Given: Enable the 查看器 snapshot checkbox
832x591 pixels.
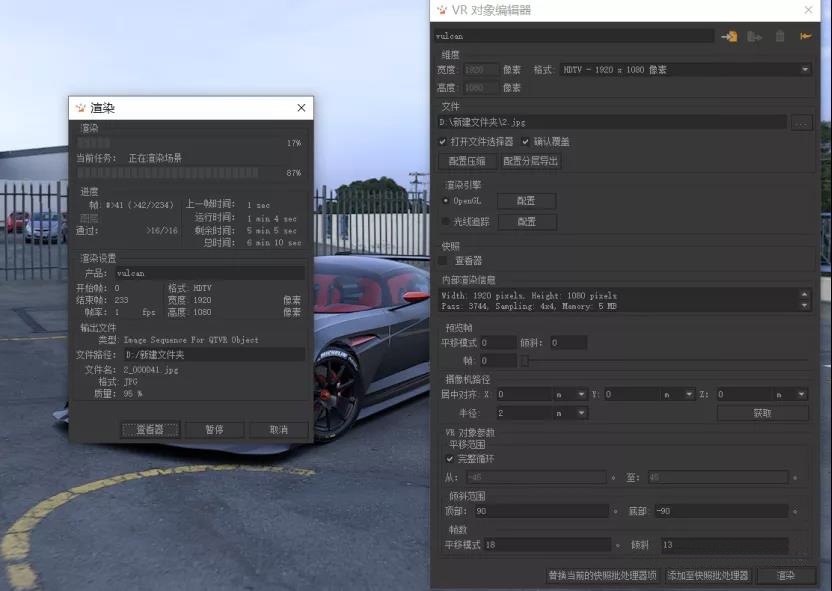Looking at the screenshot, I should [443, 260].
